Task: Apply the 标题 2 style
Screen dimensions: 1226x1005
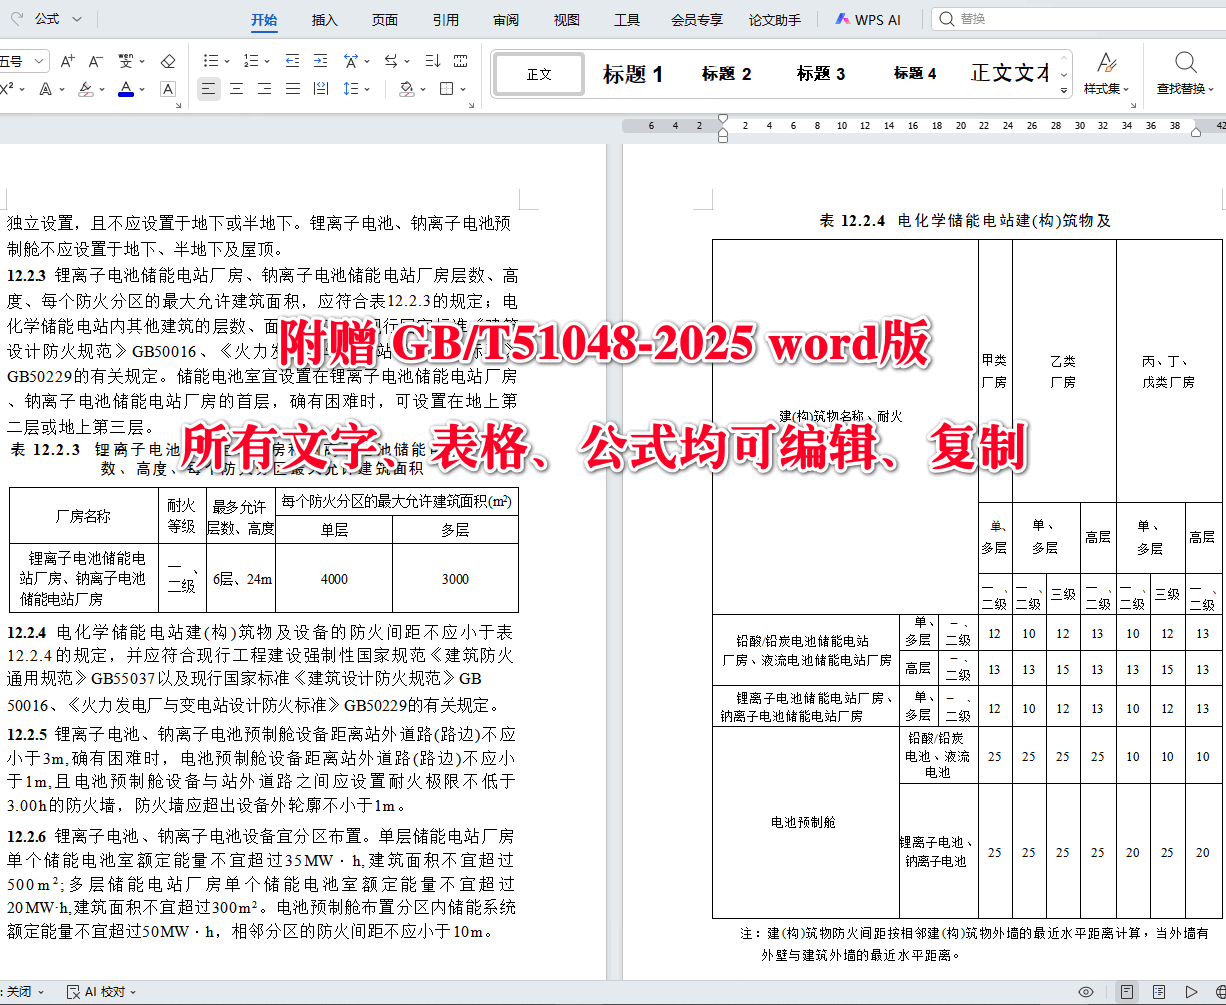Action: [727, 74]
